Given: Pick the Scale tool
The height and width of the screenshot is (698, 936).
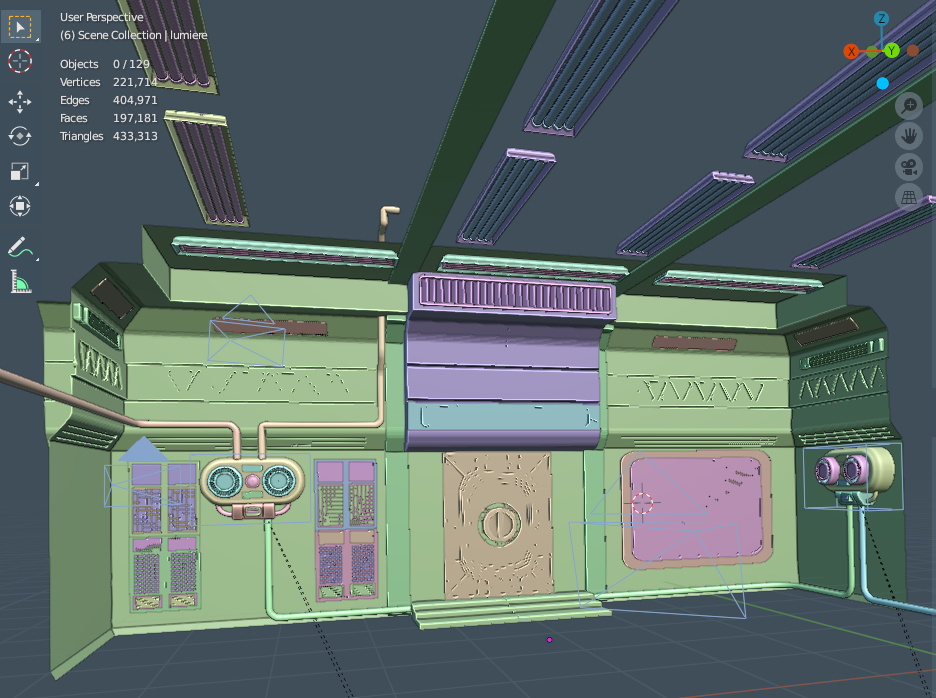Looking at the screenshot, I should (x=20, y=172).
